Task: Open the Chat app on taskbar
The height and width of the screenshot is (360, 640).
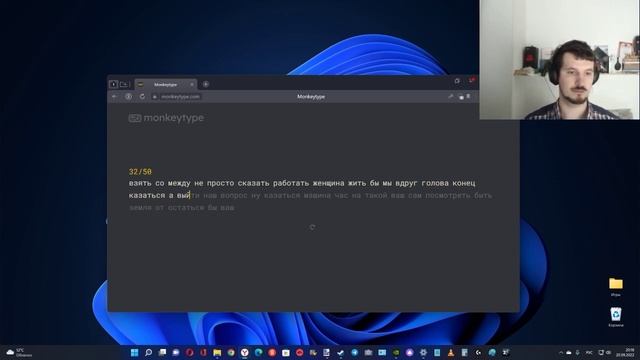Action: pyautogui.click(x=176, y=352)
